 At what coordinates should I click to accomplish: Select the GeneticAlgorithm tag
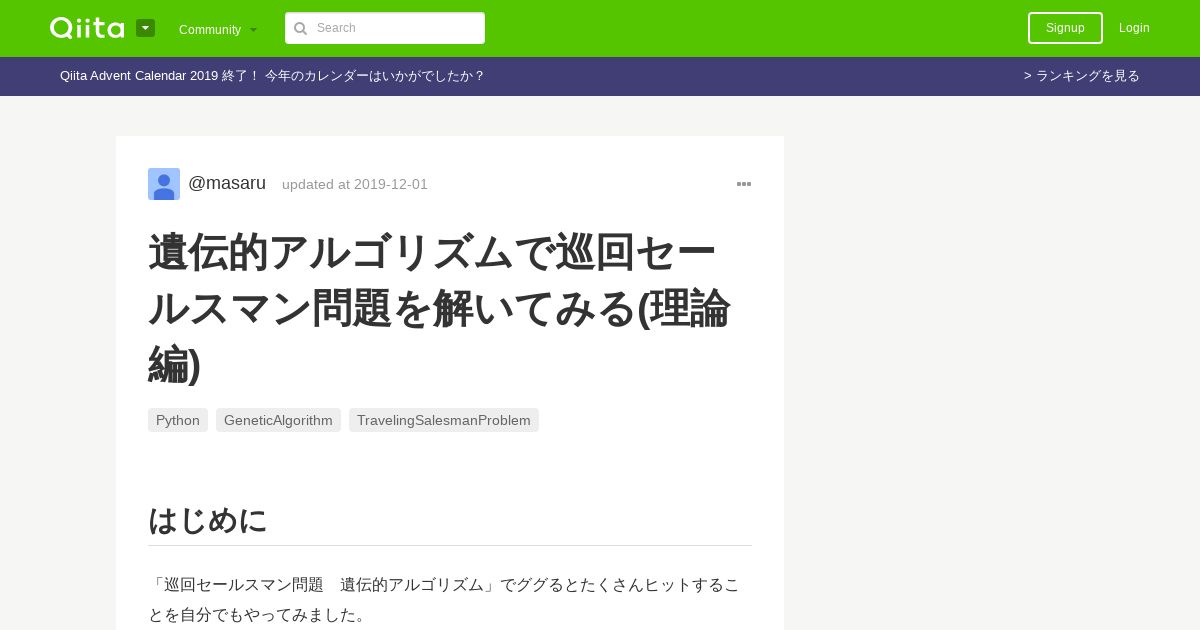coord(278,420)
